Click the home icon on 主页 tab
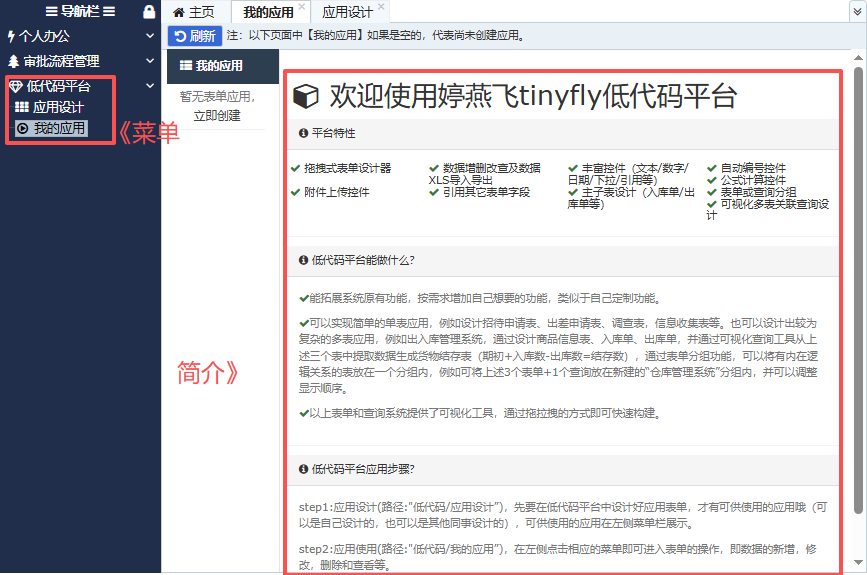Screen dimensions: 867x575 pyautogui.click(x=179, y=12)
